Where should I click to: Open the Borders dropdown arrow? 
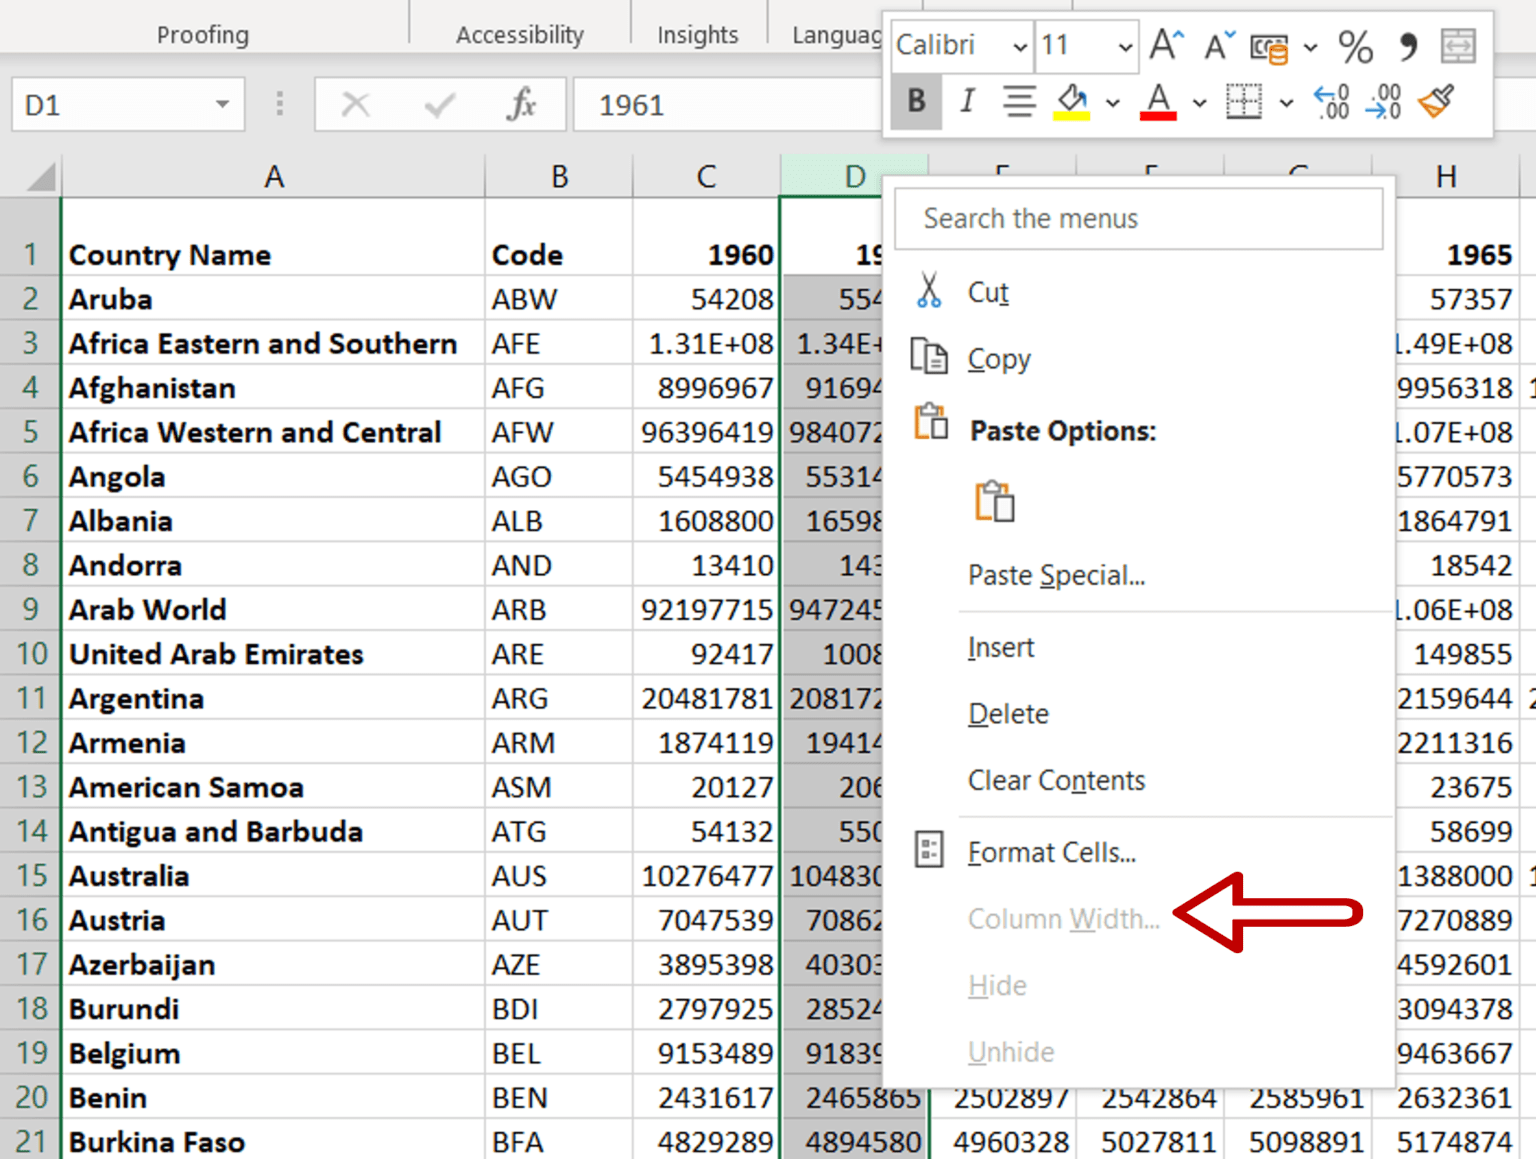[x=1288, y=103]
